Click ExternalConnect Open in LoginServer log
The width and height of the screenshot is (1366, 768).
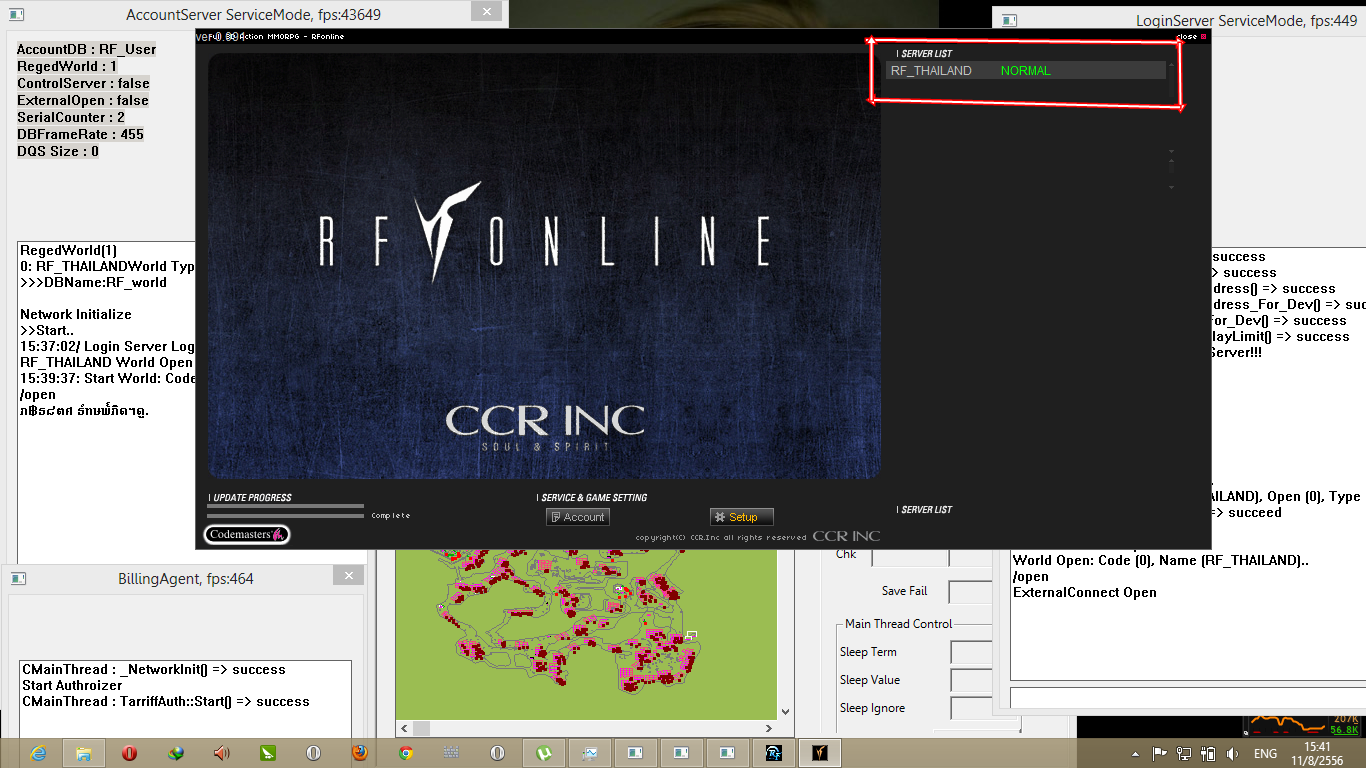coord(1085,592)
